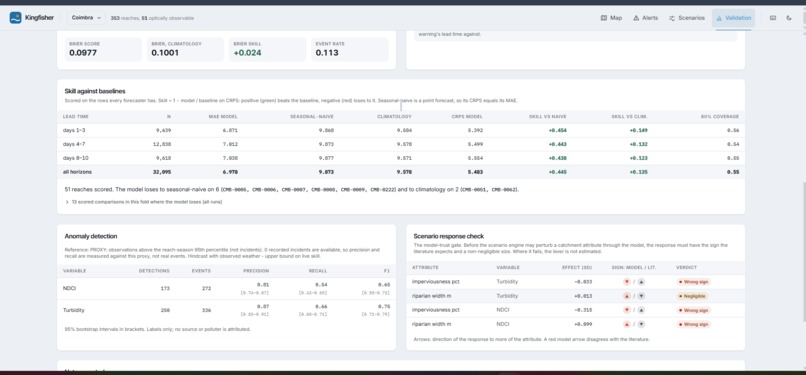Click the grey literature arrow for imperviousness Turbidity row
This screenshot has height=375, width=806.
(x=642, y=282)
